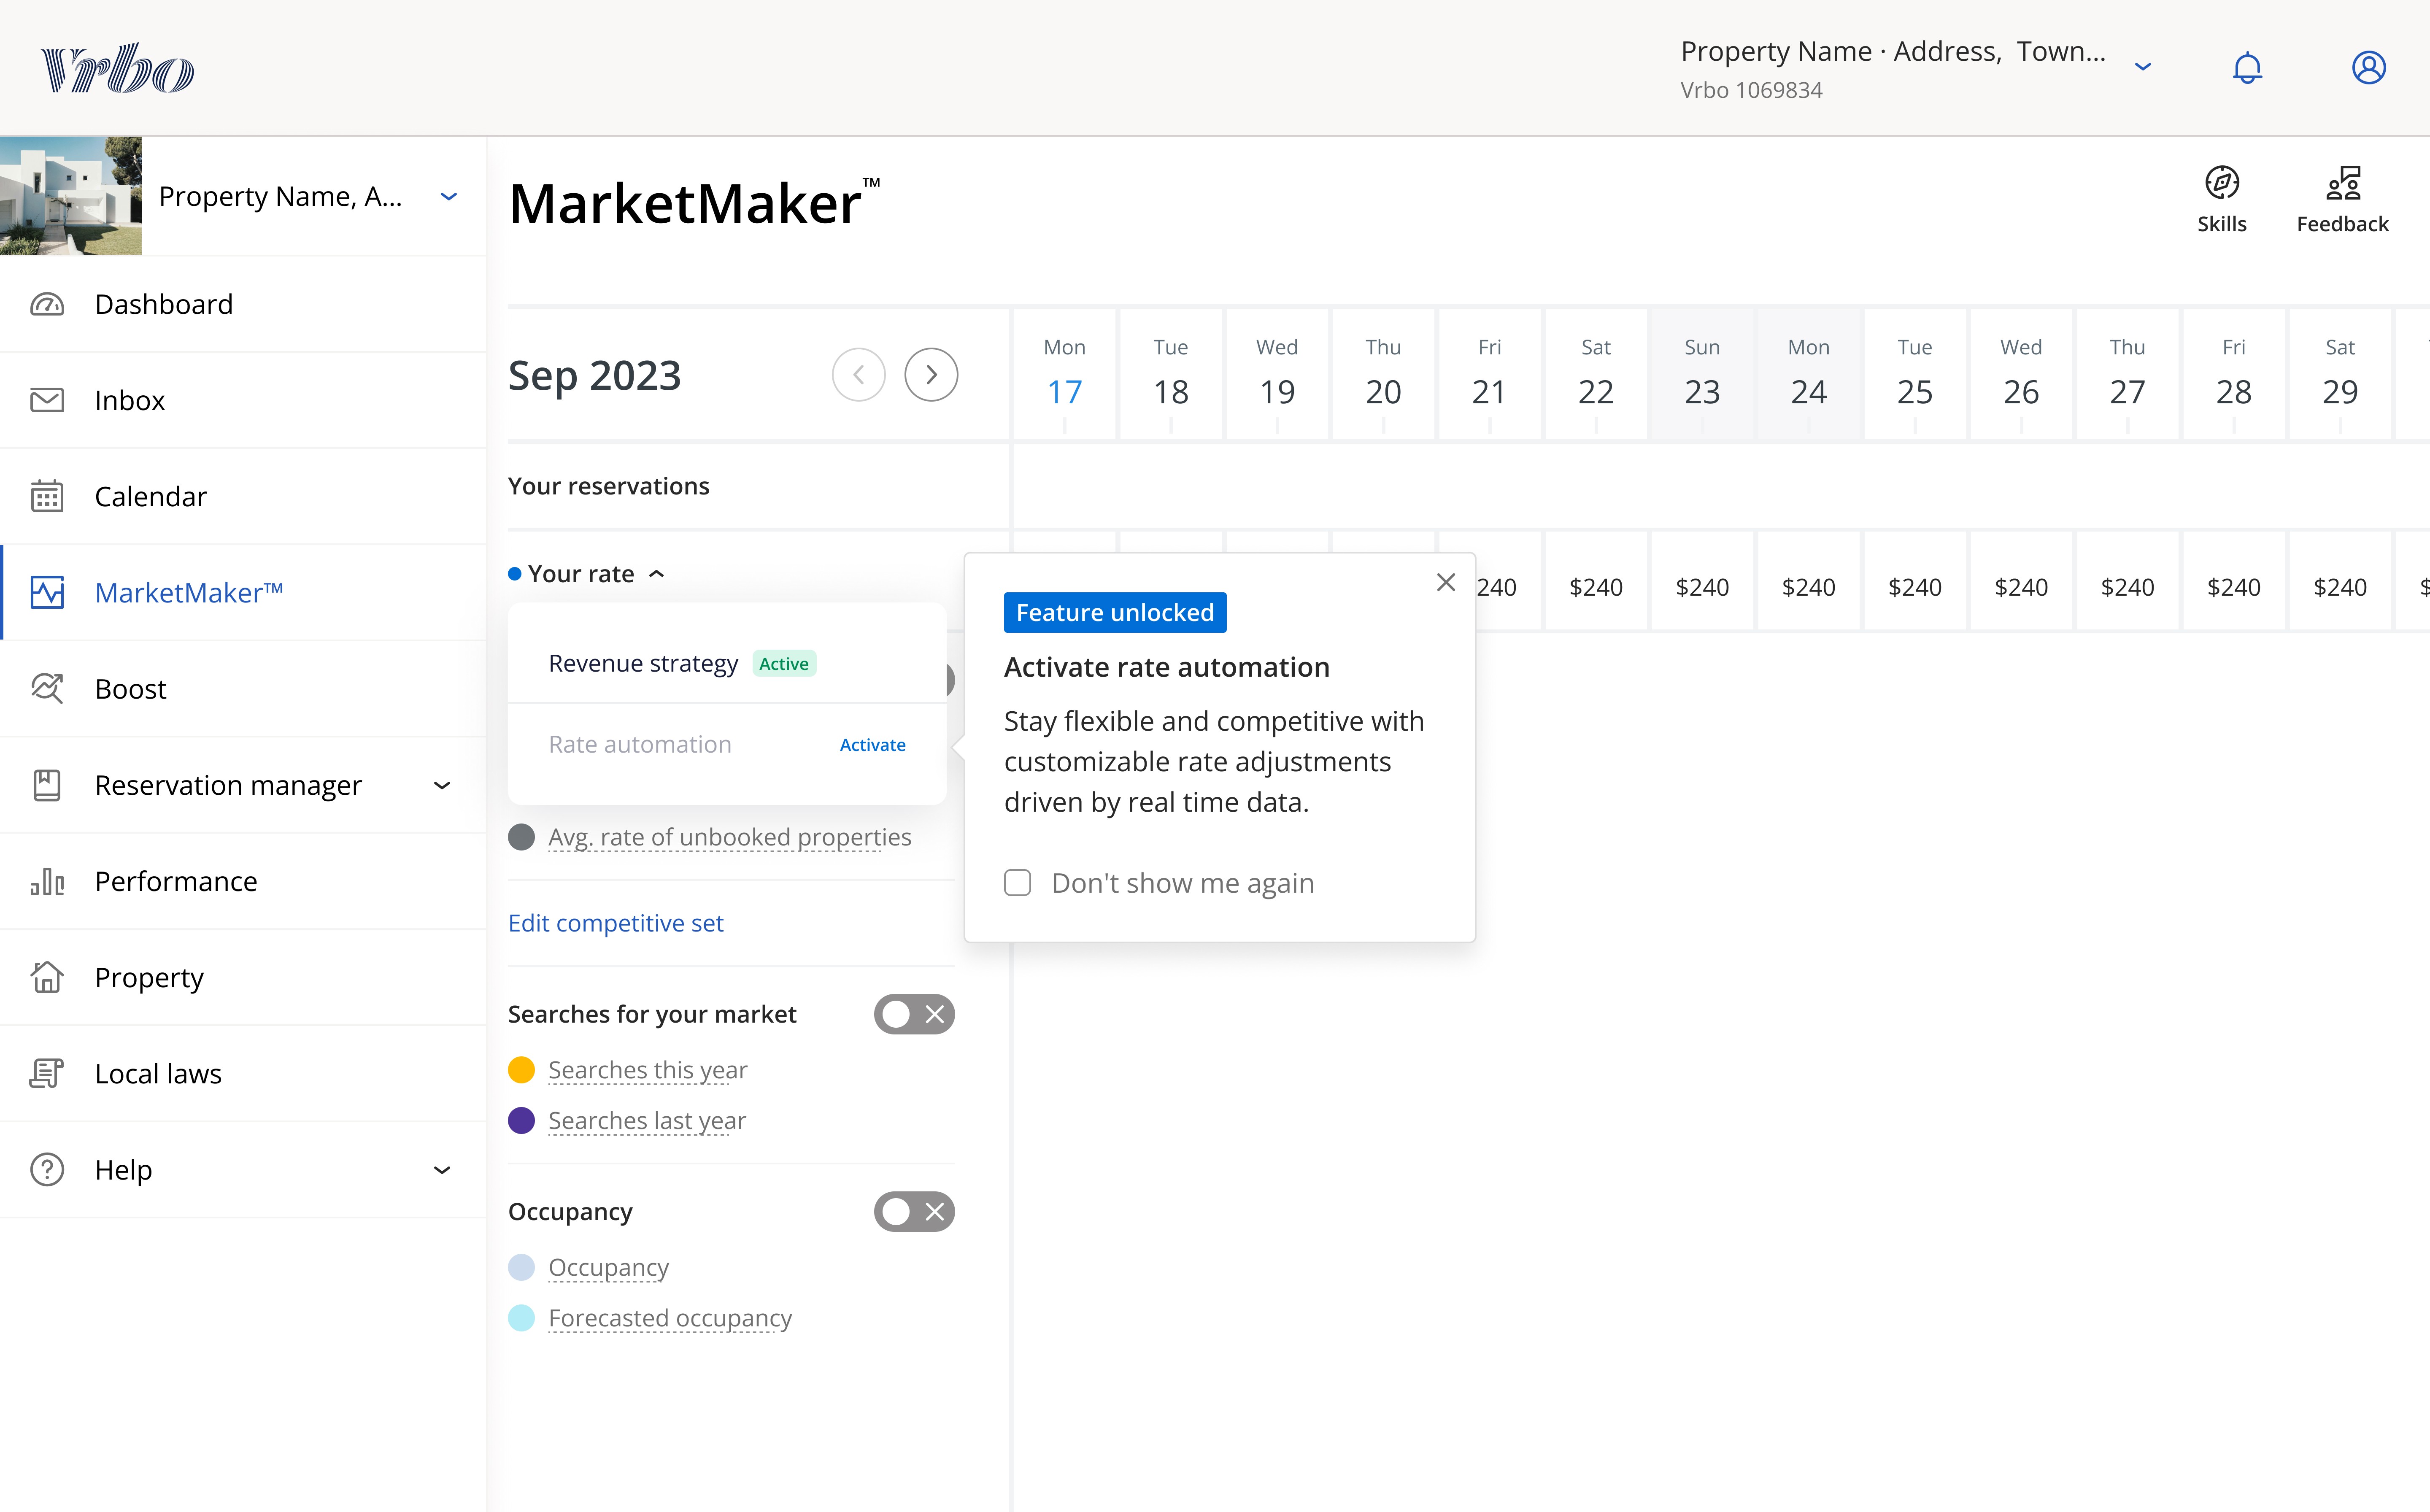Screen dimensions: 2430x1512
Task: Go to next dates with right arrow
Action: click(x=931, y=375)
